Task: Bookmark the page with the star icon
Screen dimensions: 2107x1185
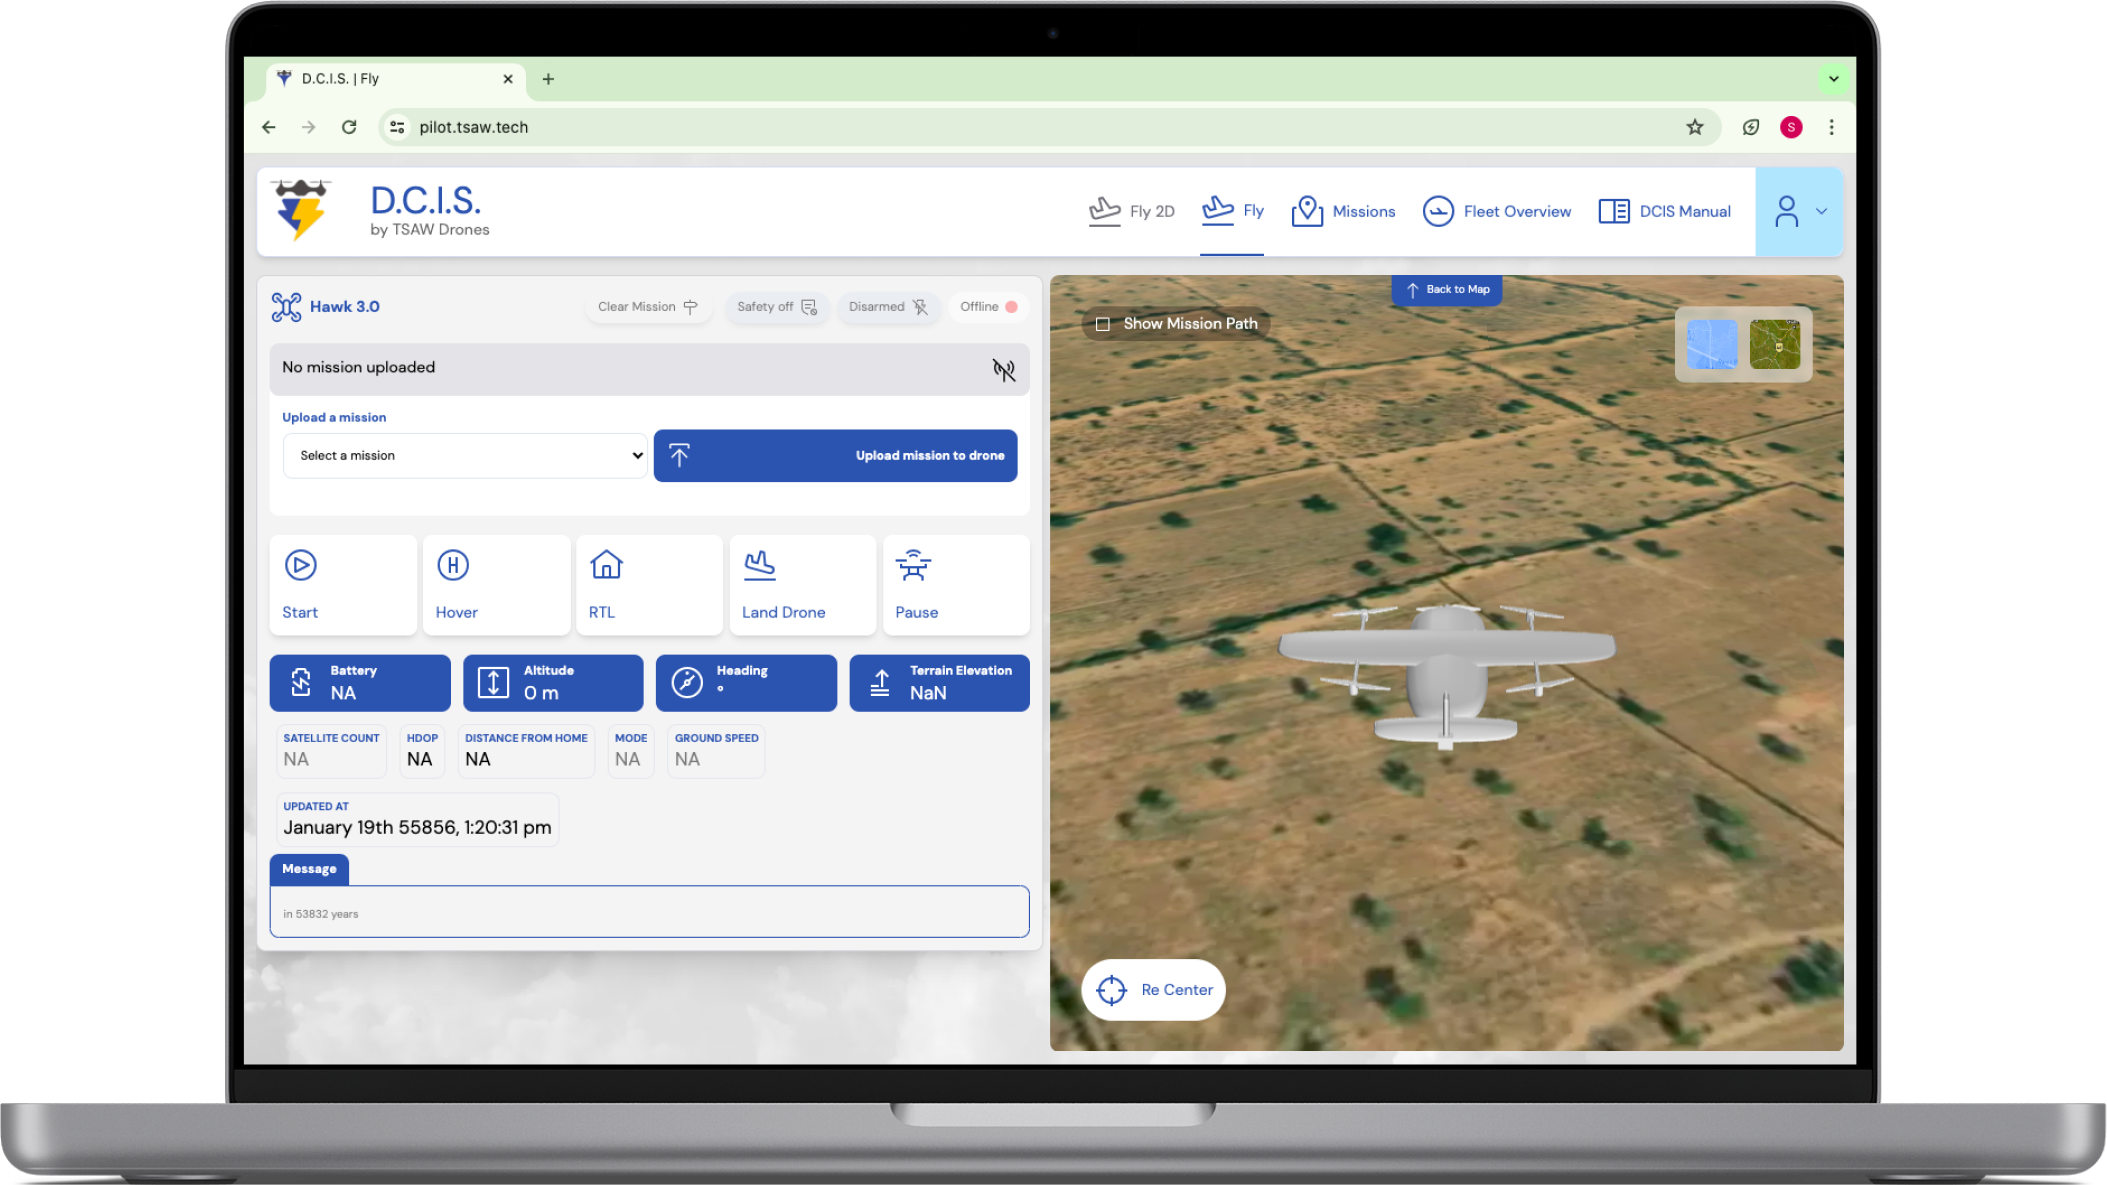Action: (x=1694, y=127)
